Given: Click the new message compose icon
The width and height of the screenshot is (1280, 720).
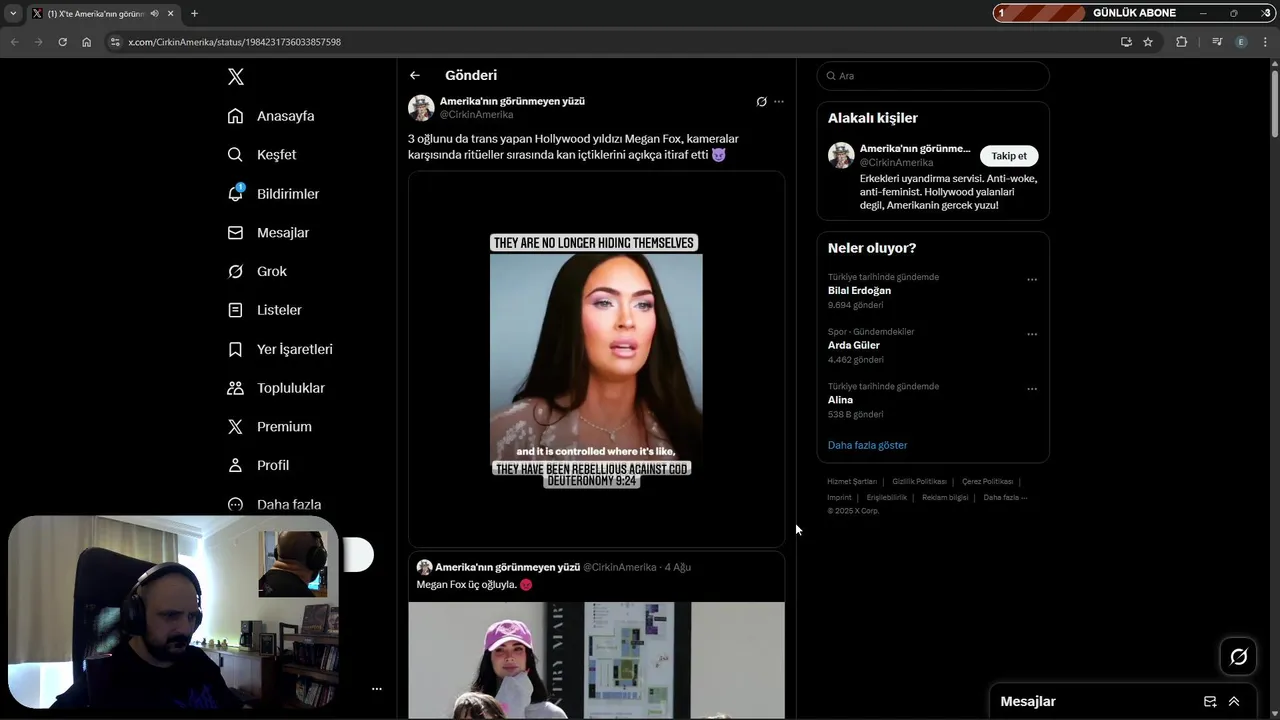Looking at the screenshot, I should (1210, 702).
